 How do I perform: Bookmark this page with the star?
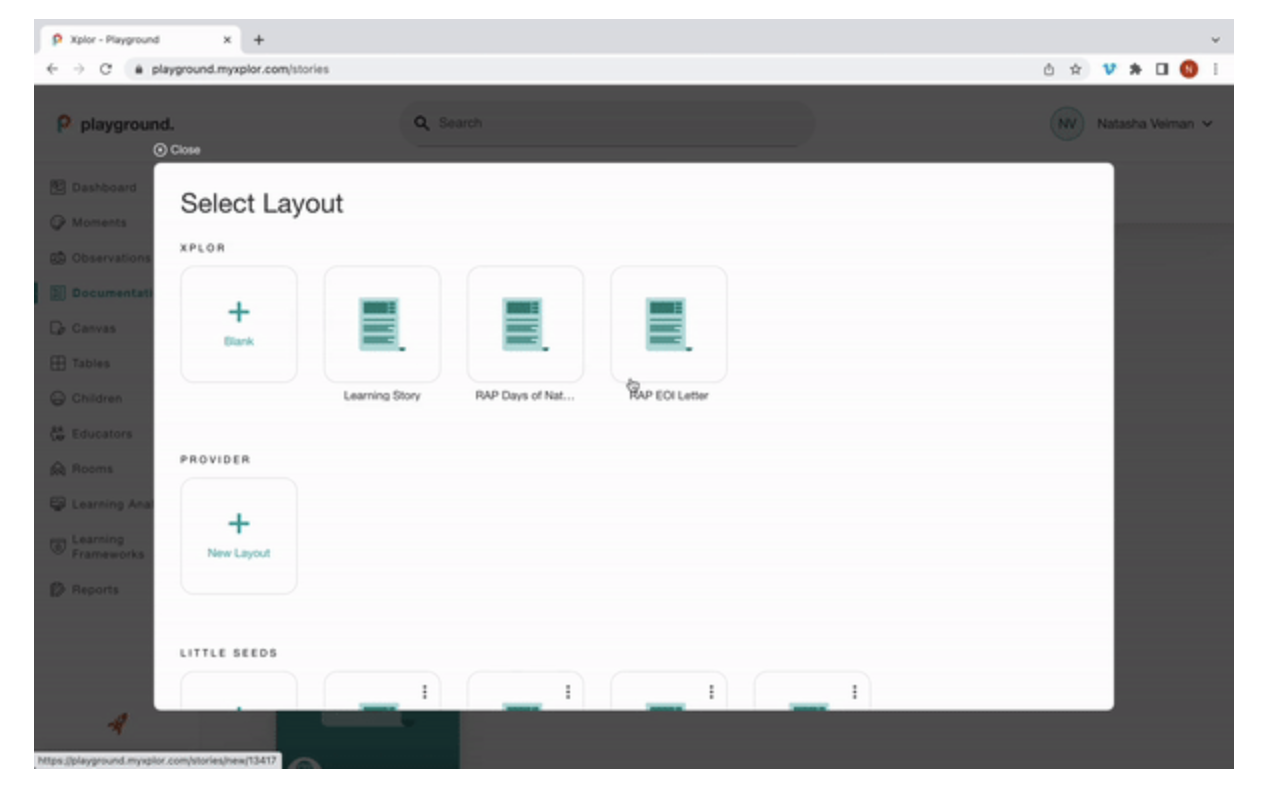[1076, 69]
